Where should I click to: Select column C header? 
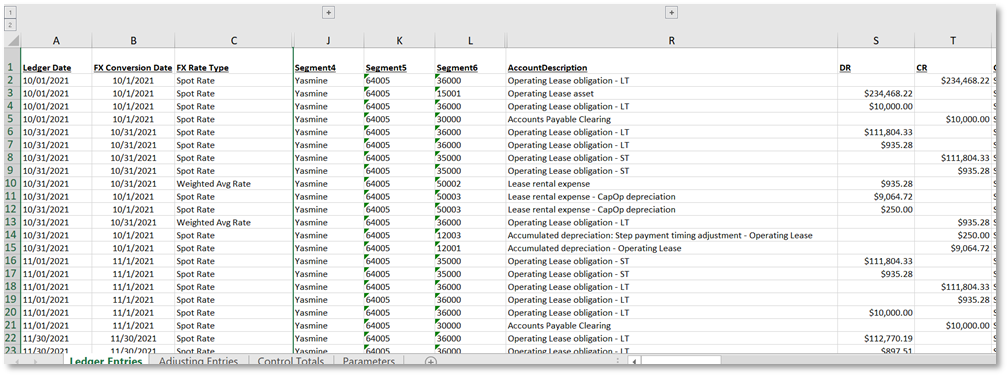[x=234, y=40]
